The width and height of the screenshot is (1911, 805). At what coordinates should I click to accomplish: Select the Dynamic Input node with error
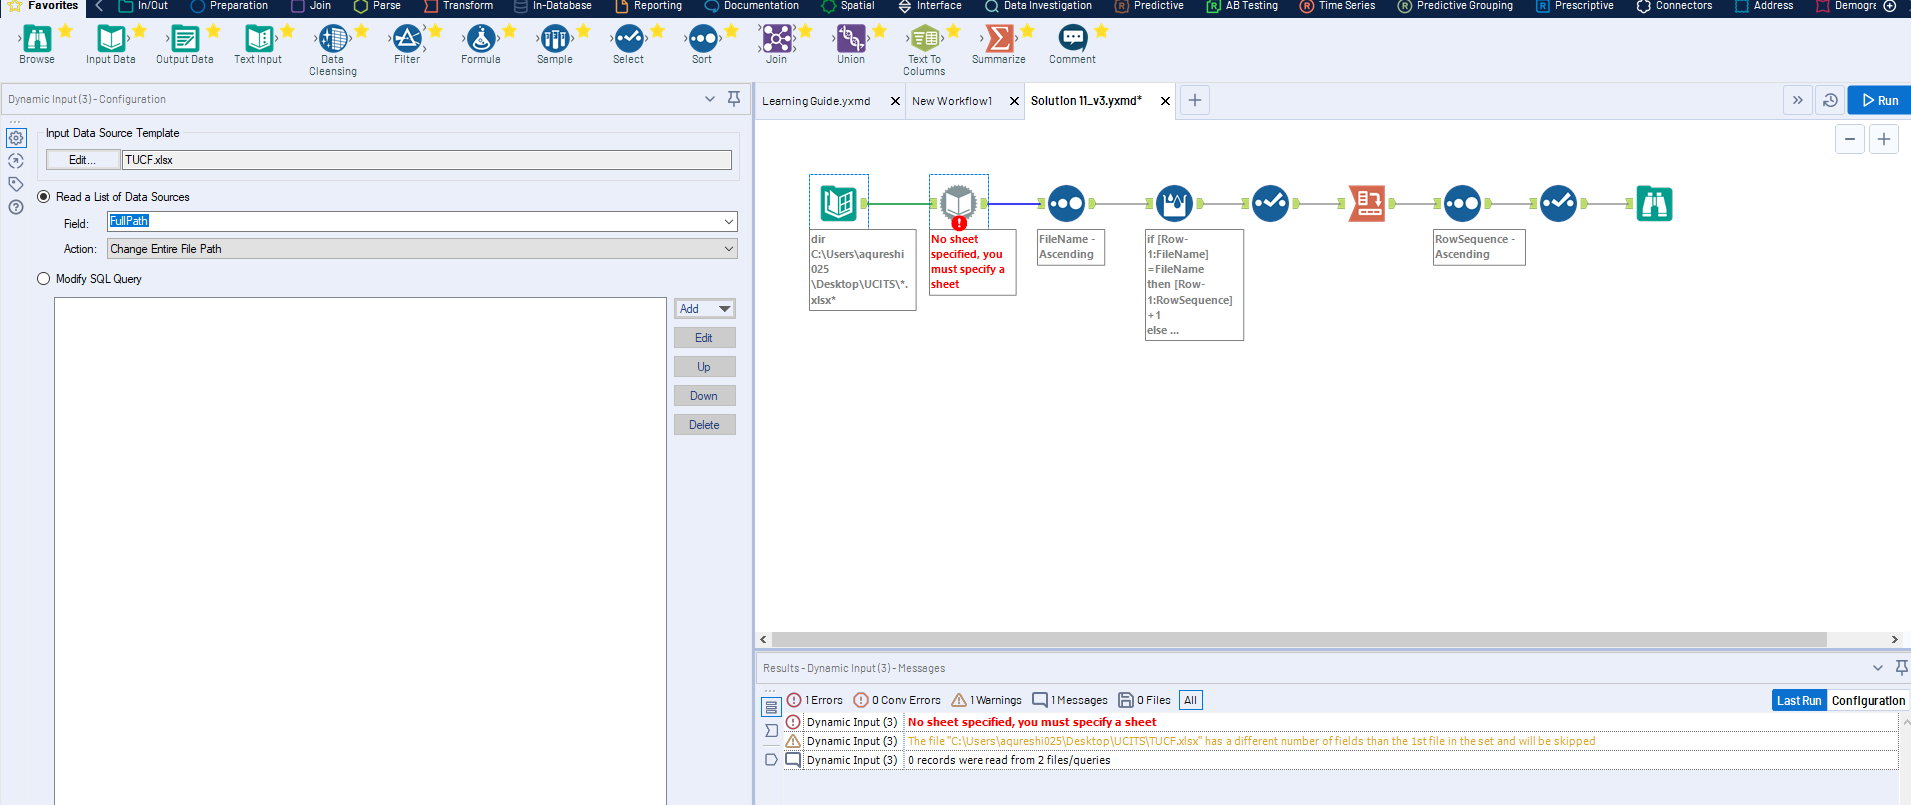958,203
